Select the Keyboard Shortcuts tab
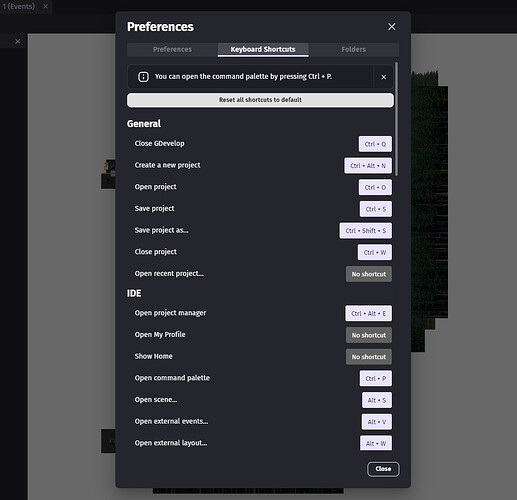 [x=263, y=49]
